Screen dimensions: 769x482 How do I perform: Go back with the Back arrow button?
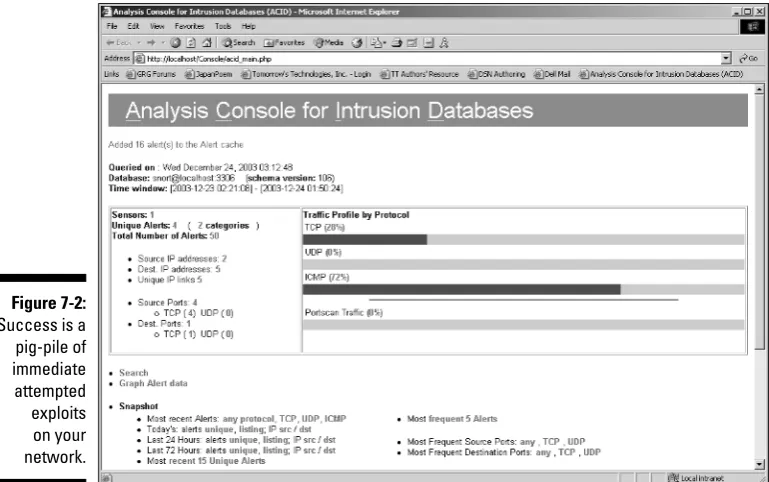click(118, 43)
